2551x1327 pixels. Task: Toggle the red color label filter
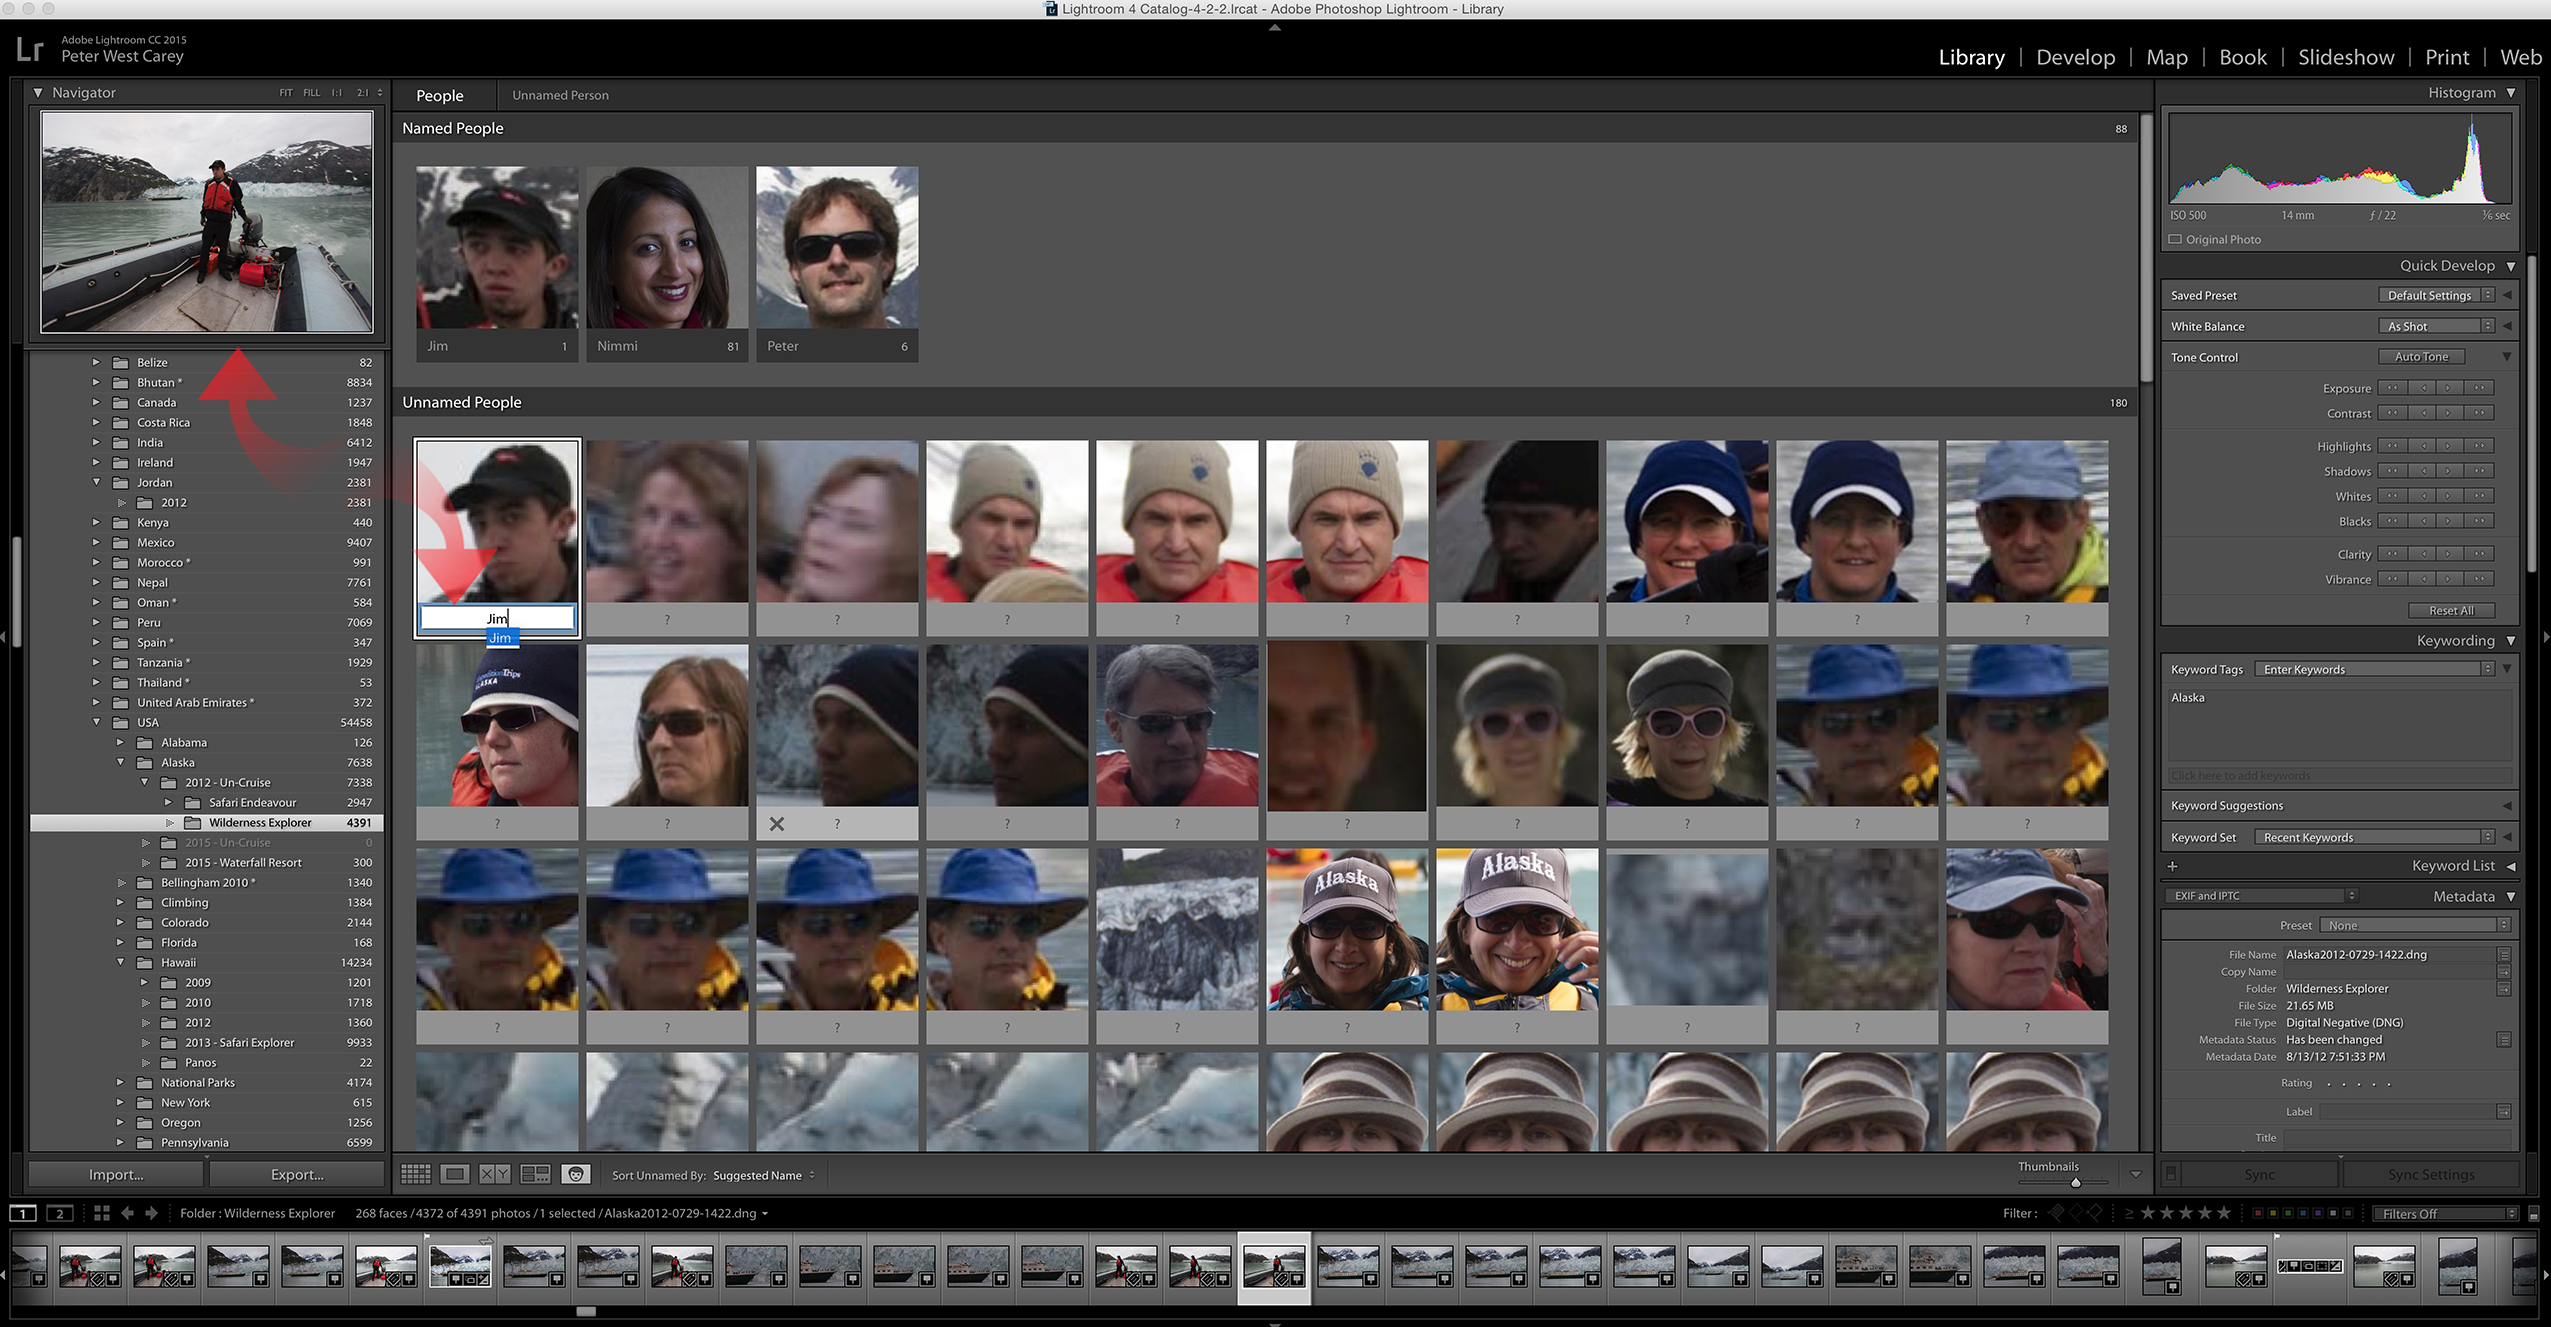2258,1214
